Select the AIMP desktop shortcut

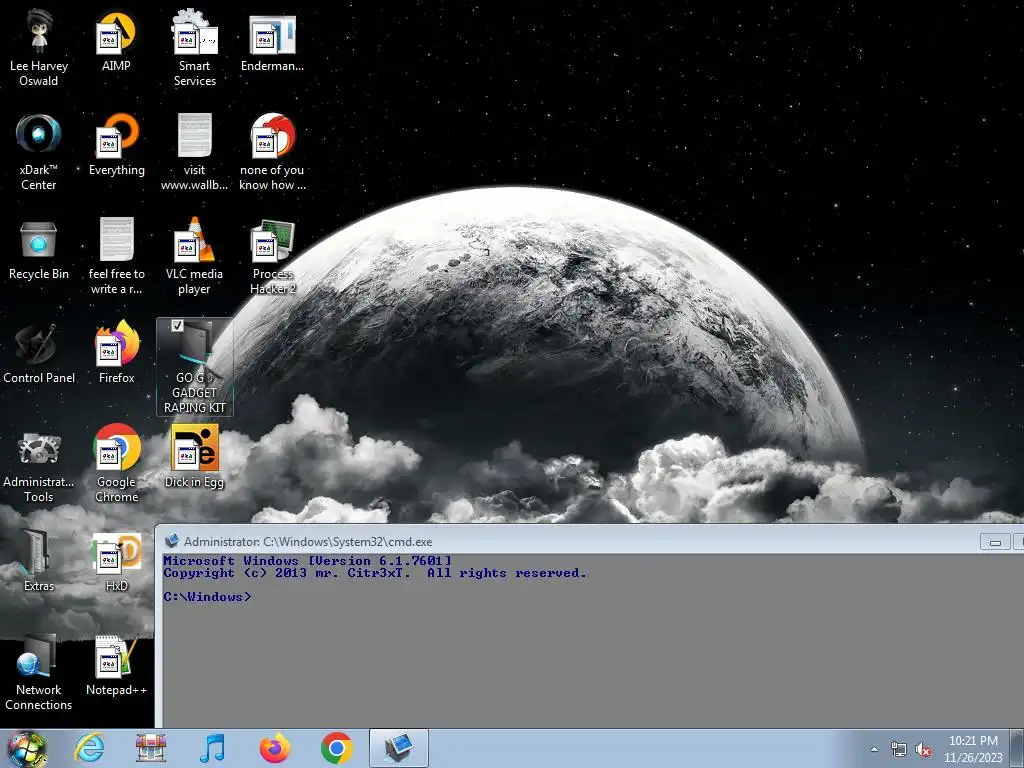[x=116, y=40]
